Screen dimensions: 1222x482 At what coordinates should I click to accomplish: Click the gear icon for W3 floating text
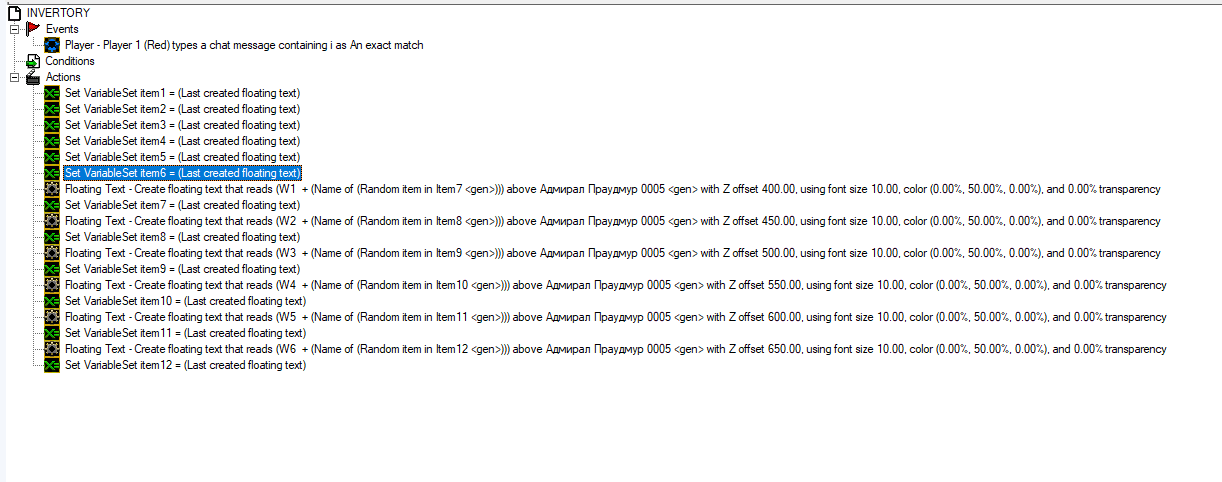tap(52, 253)
